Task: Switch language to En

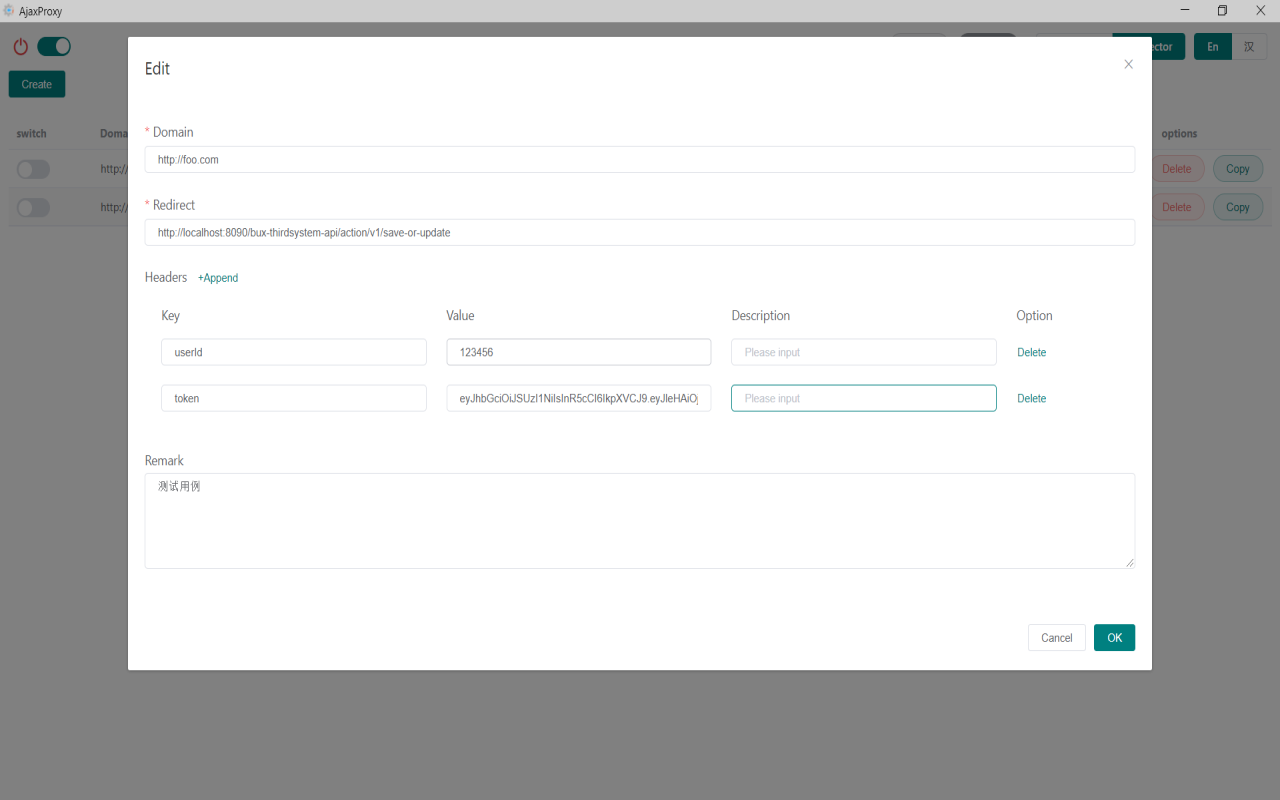Action: [x=1213, y=47]
